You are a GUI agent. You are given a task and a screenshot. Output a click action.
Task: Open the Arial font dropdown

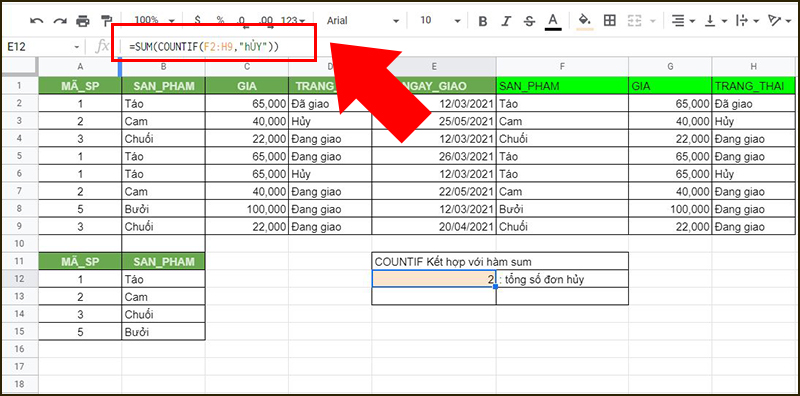click(363, 21)
